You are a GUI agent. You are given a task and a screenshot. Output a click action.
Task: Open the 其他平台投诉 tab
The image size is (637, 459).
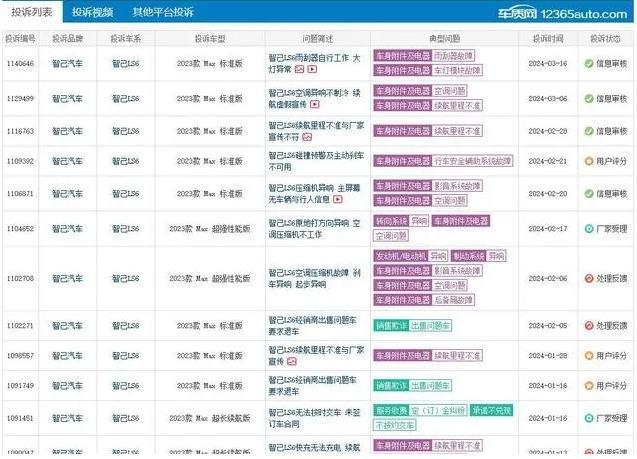[x=163, y=12]
